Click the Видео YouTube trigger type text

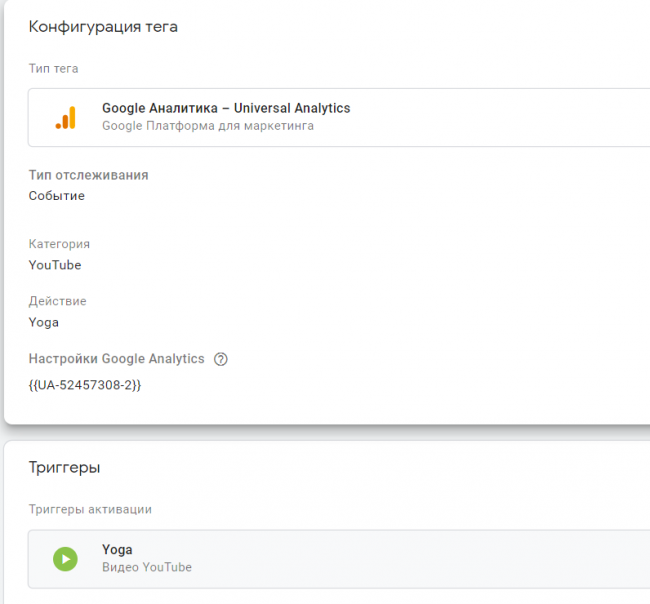[x=146, y=567]
